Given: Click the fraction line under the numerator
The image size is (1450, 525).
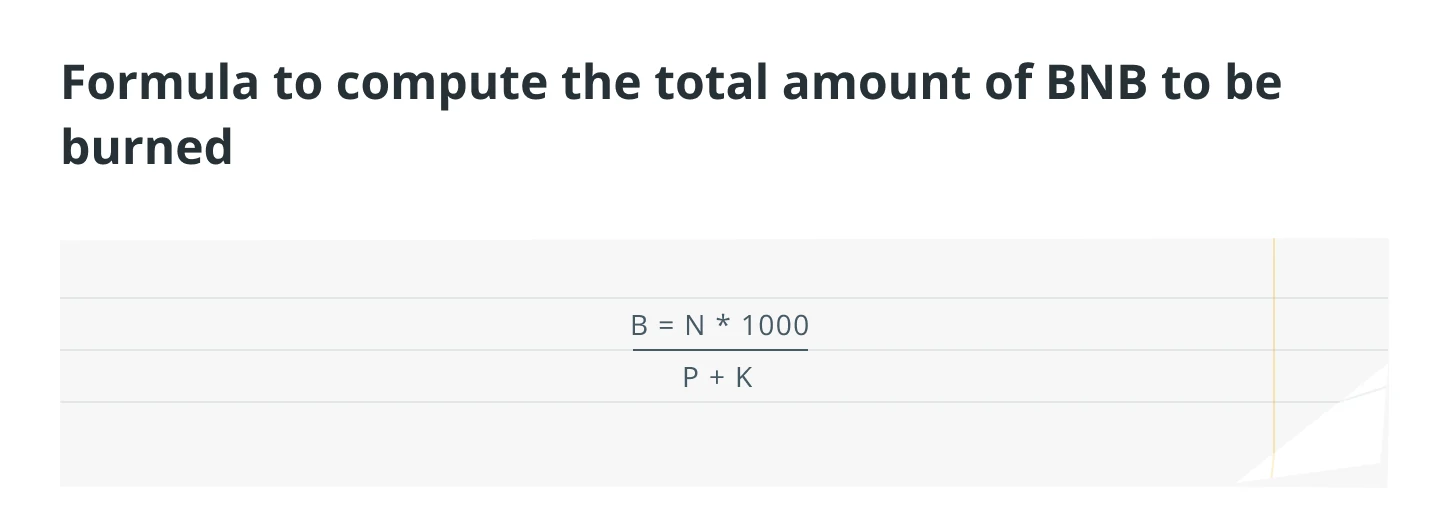Looking at the screenshot, I should click(720, 350).
